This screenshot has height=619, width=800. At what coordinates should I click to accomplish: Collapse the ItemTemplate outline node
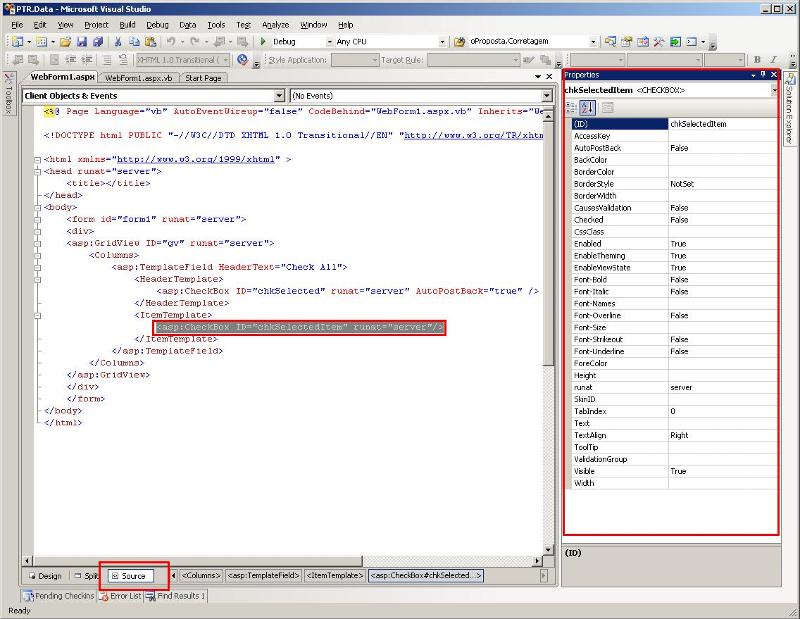point(37,316)
